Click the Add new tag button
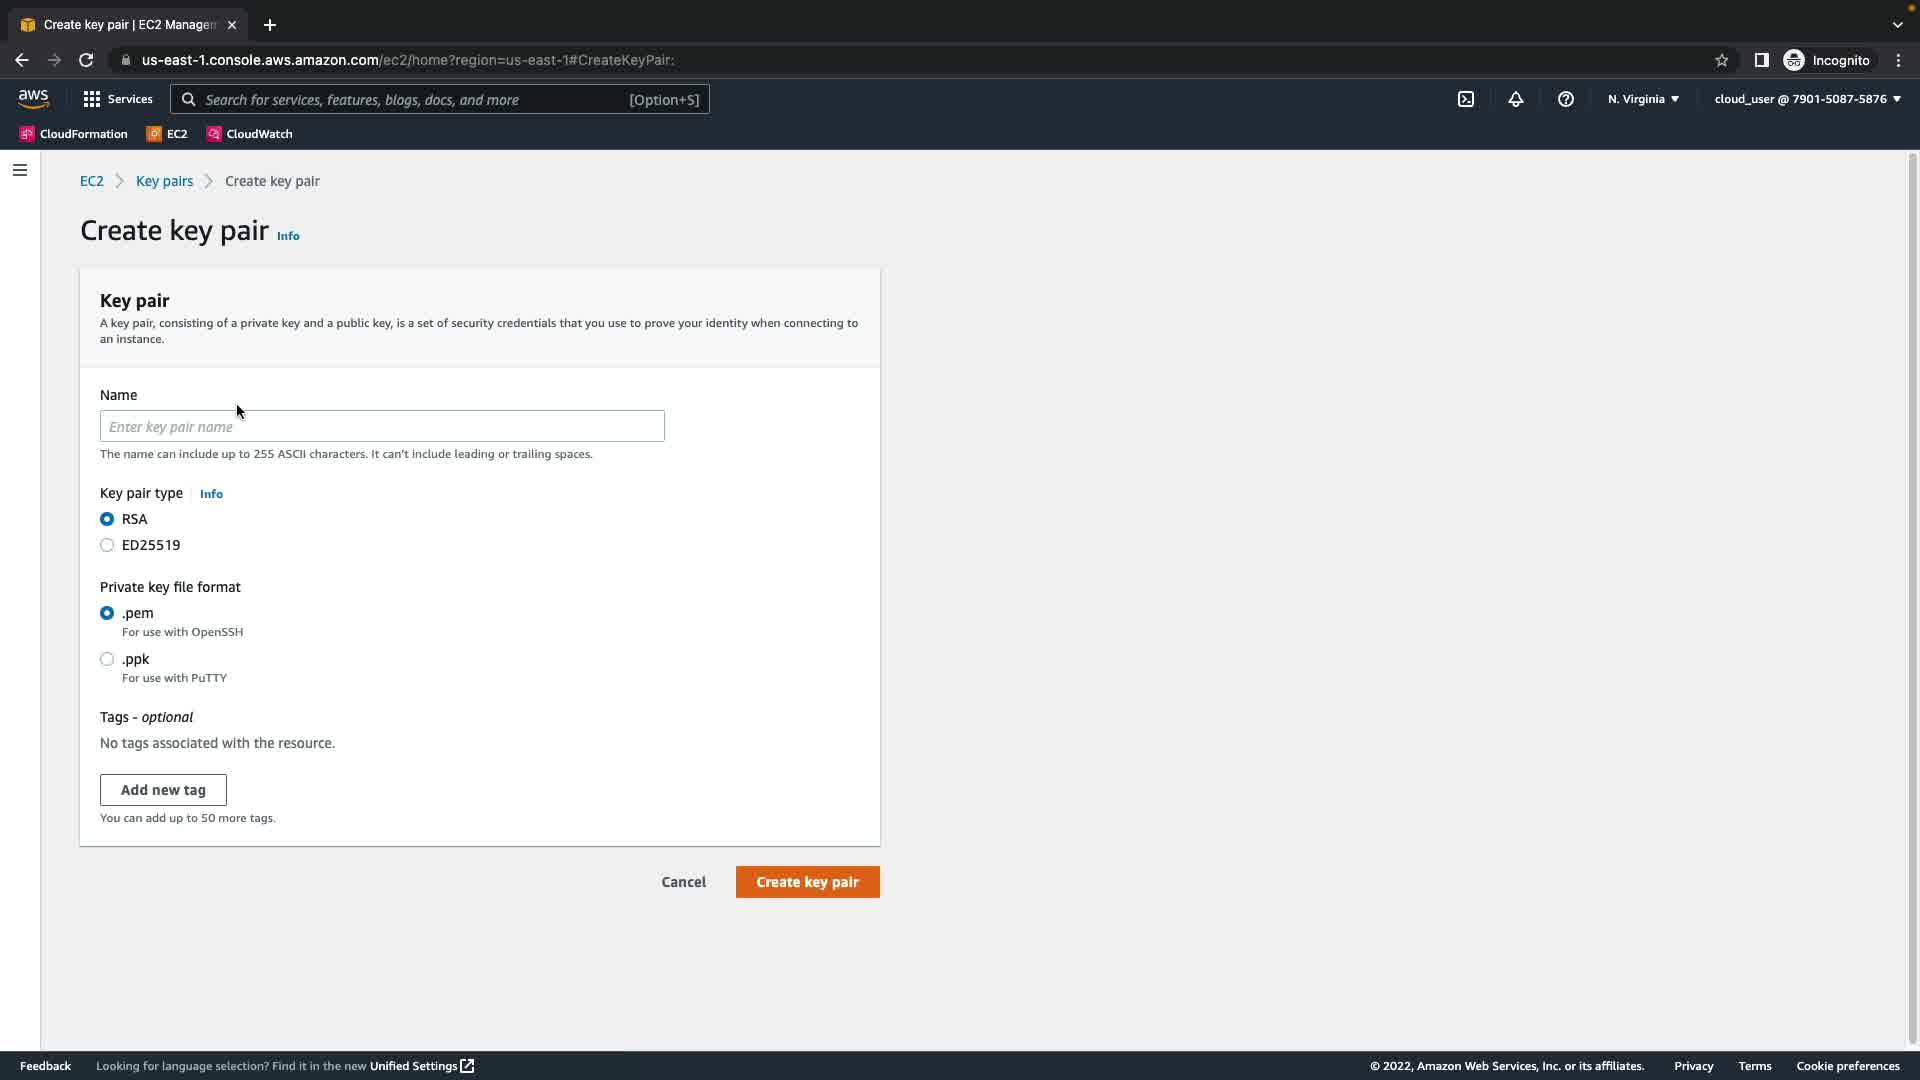The height and width of the screenshot is (1080, 1920). [163, 790]
